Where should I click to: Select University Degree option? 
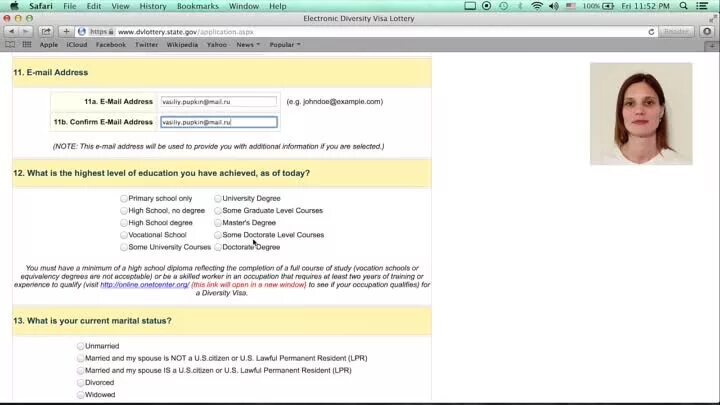point(218,198)
